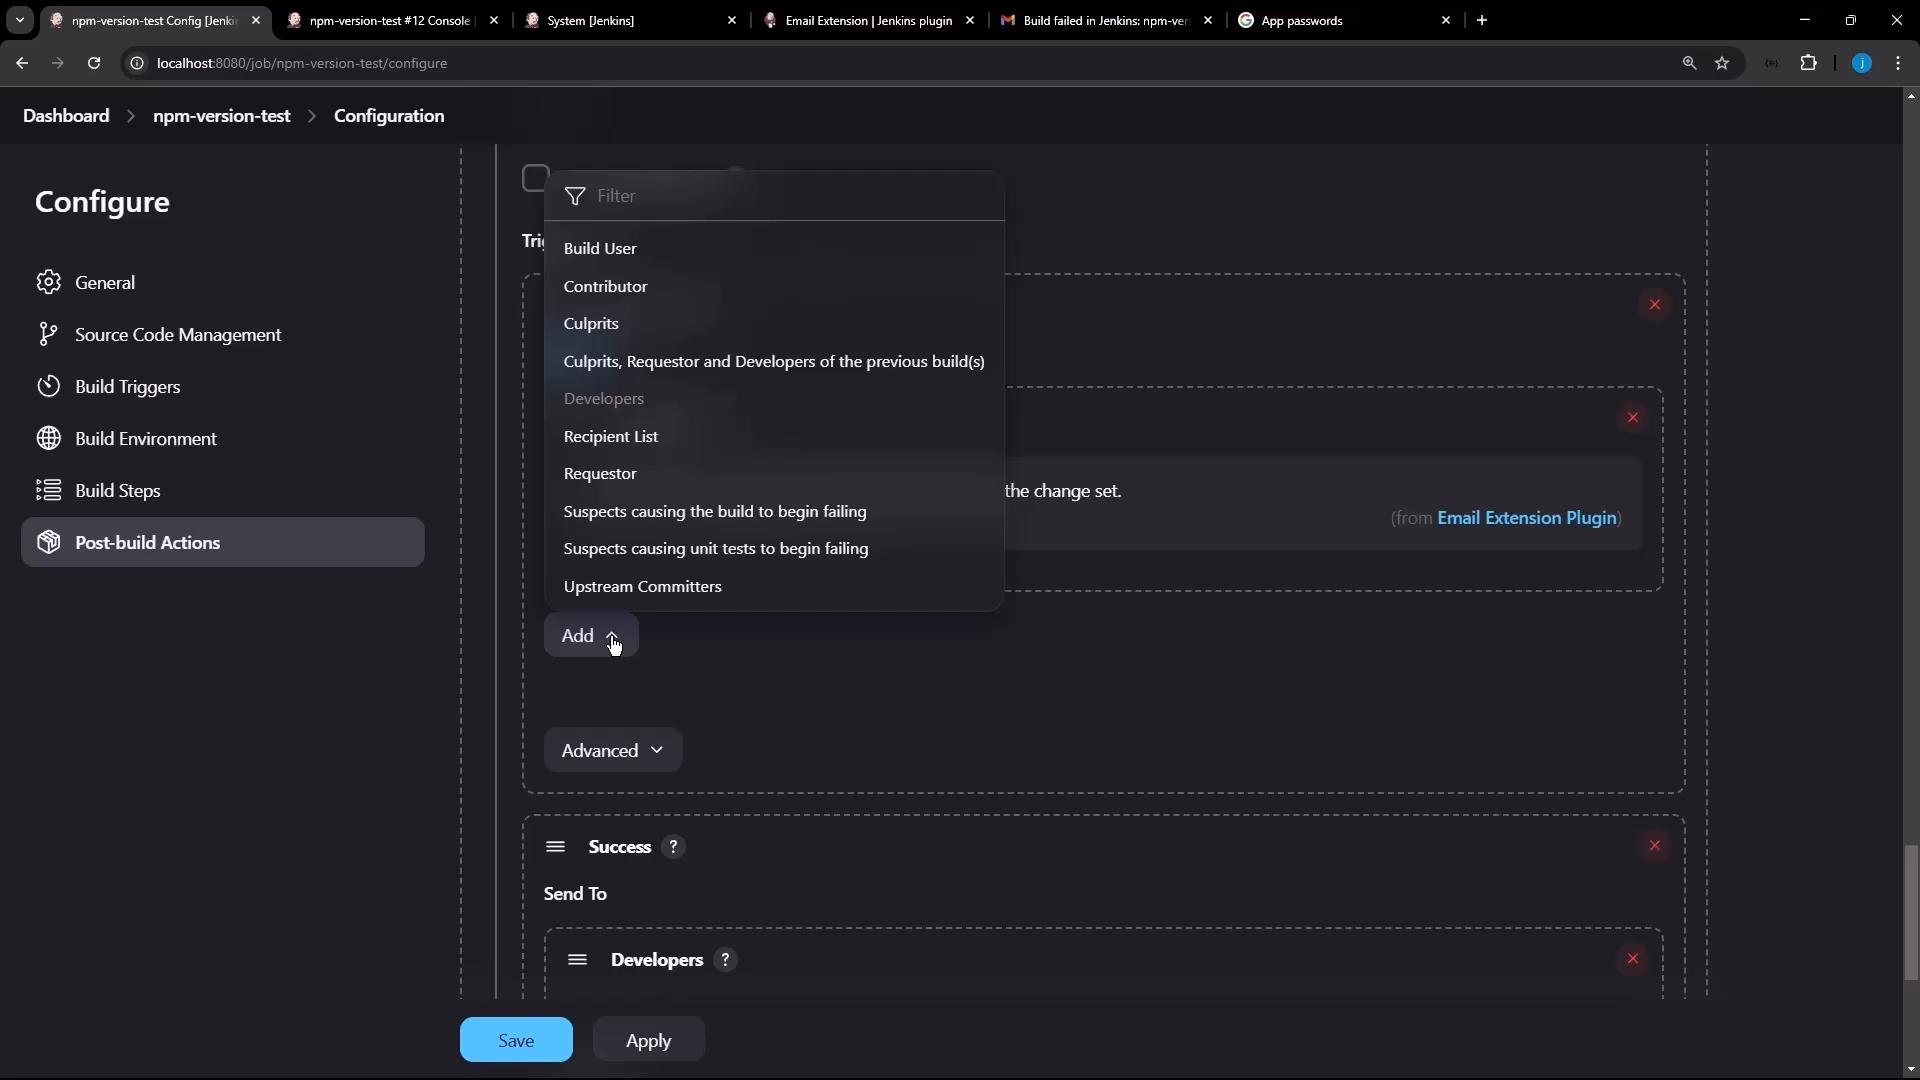Open browser extensions puzzle icon
Screen dimensions: 1920x1080
[x=1808, y=63]
